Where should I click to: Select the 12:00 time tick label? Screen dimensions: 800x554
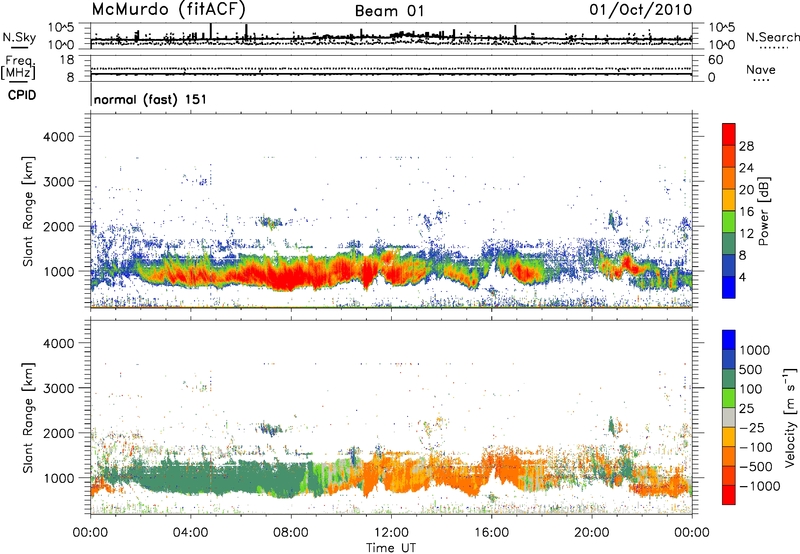[391, 533]
